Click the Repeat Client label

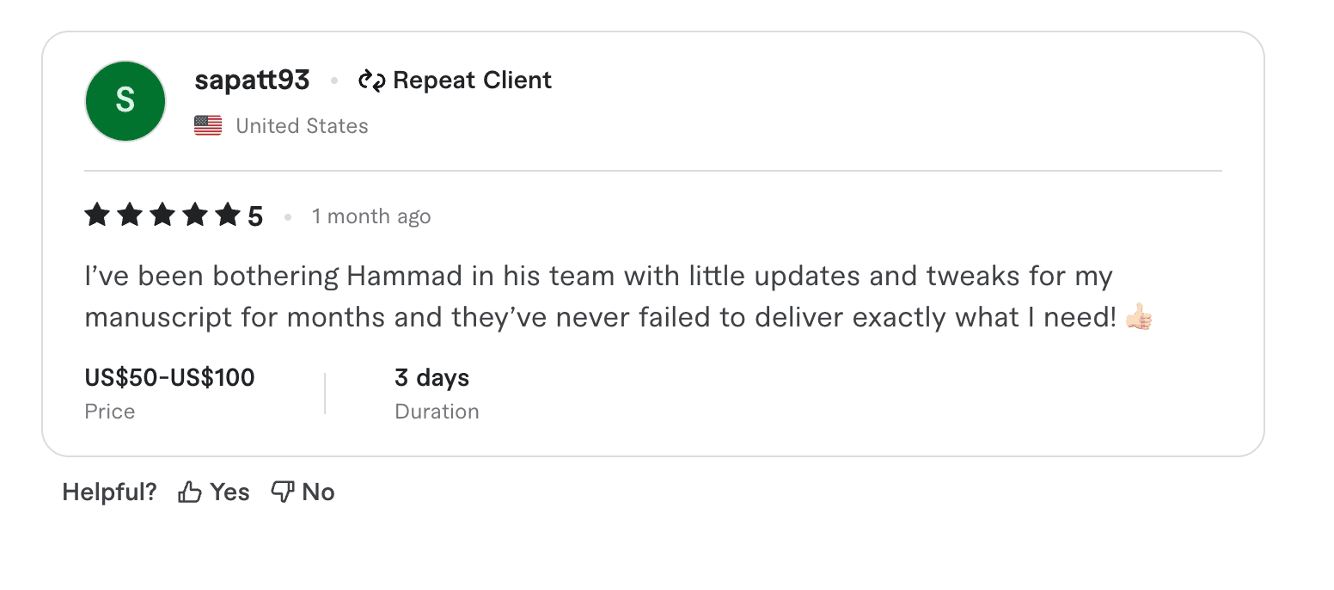tap(471, 80)
